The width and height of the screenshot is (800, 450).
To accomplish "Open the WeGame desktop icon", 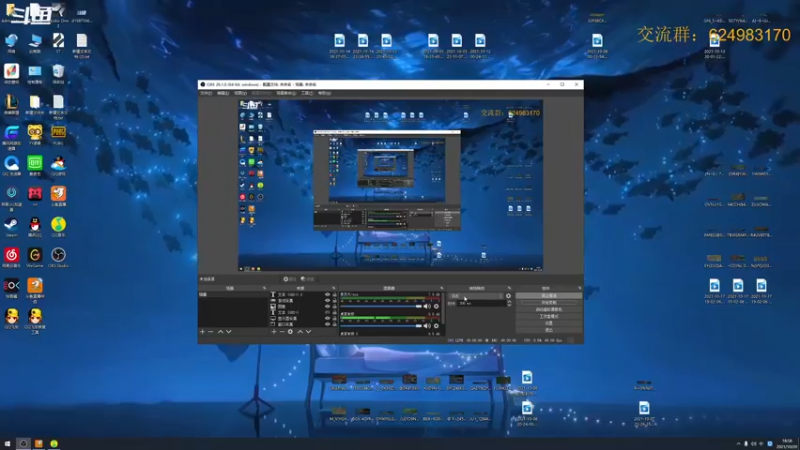I will pos(35,258).
